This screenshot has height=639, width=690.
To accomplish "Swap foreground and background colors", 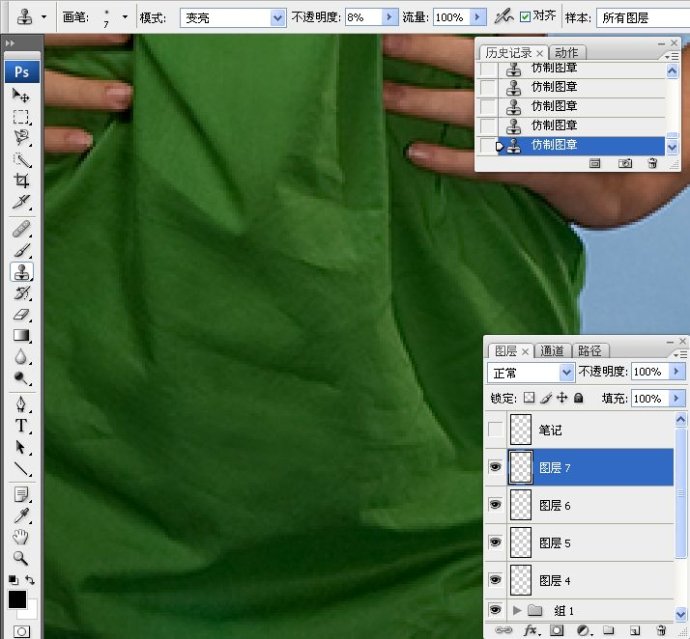I will tap(30, 580).
